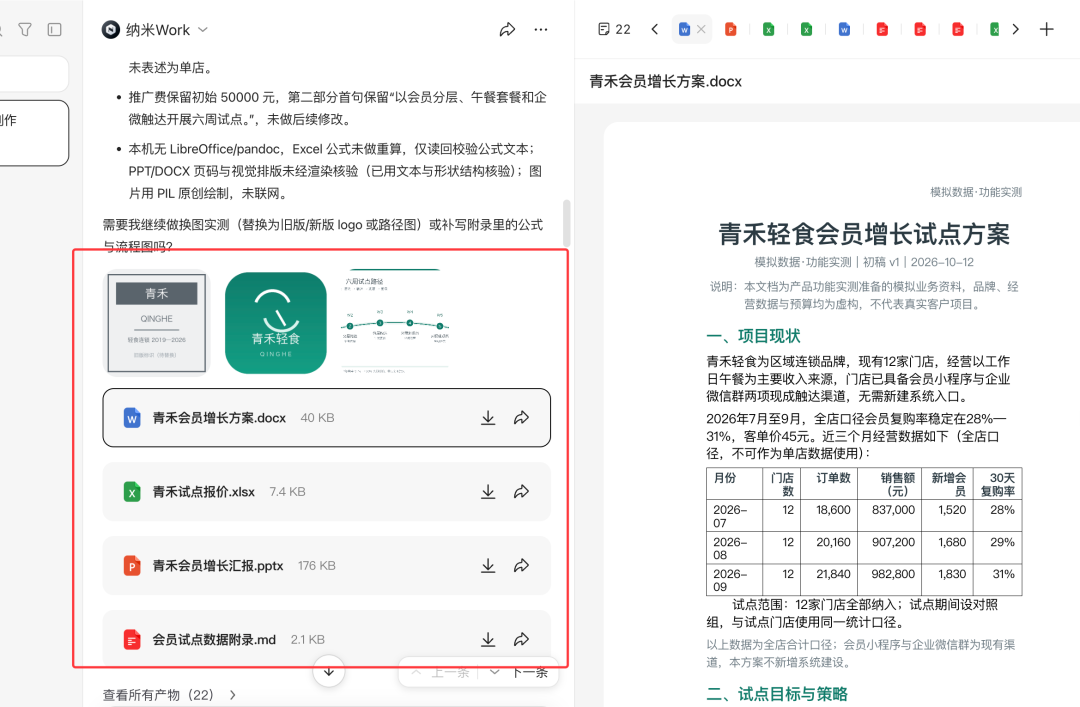Go to previous file tabs with left chevron
Screen dimensions: 1080x707
click(654, 29)
